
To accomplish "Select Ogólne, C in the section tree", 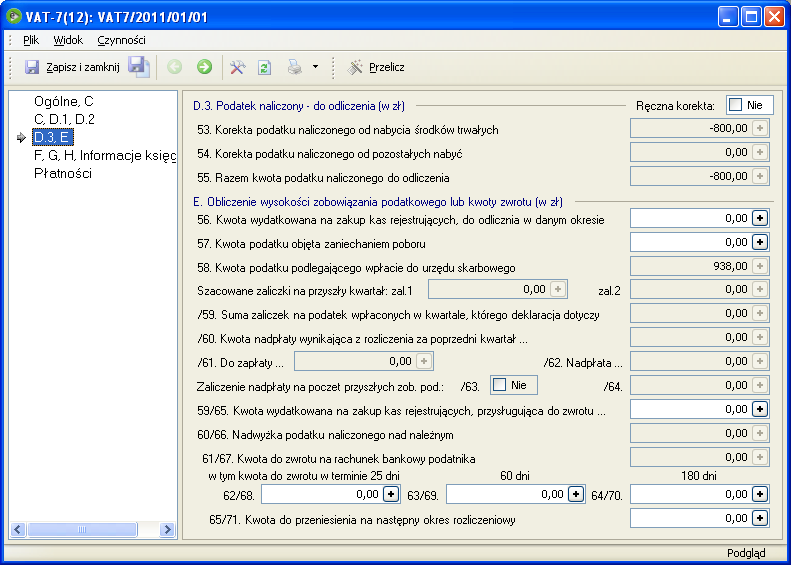I will 64,101.
